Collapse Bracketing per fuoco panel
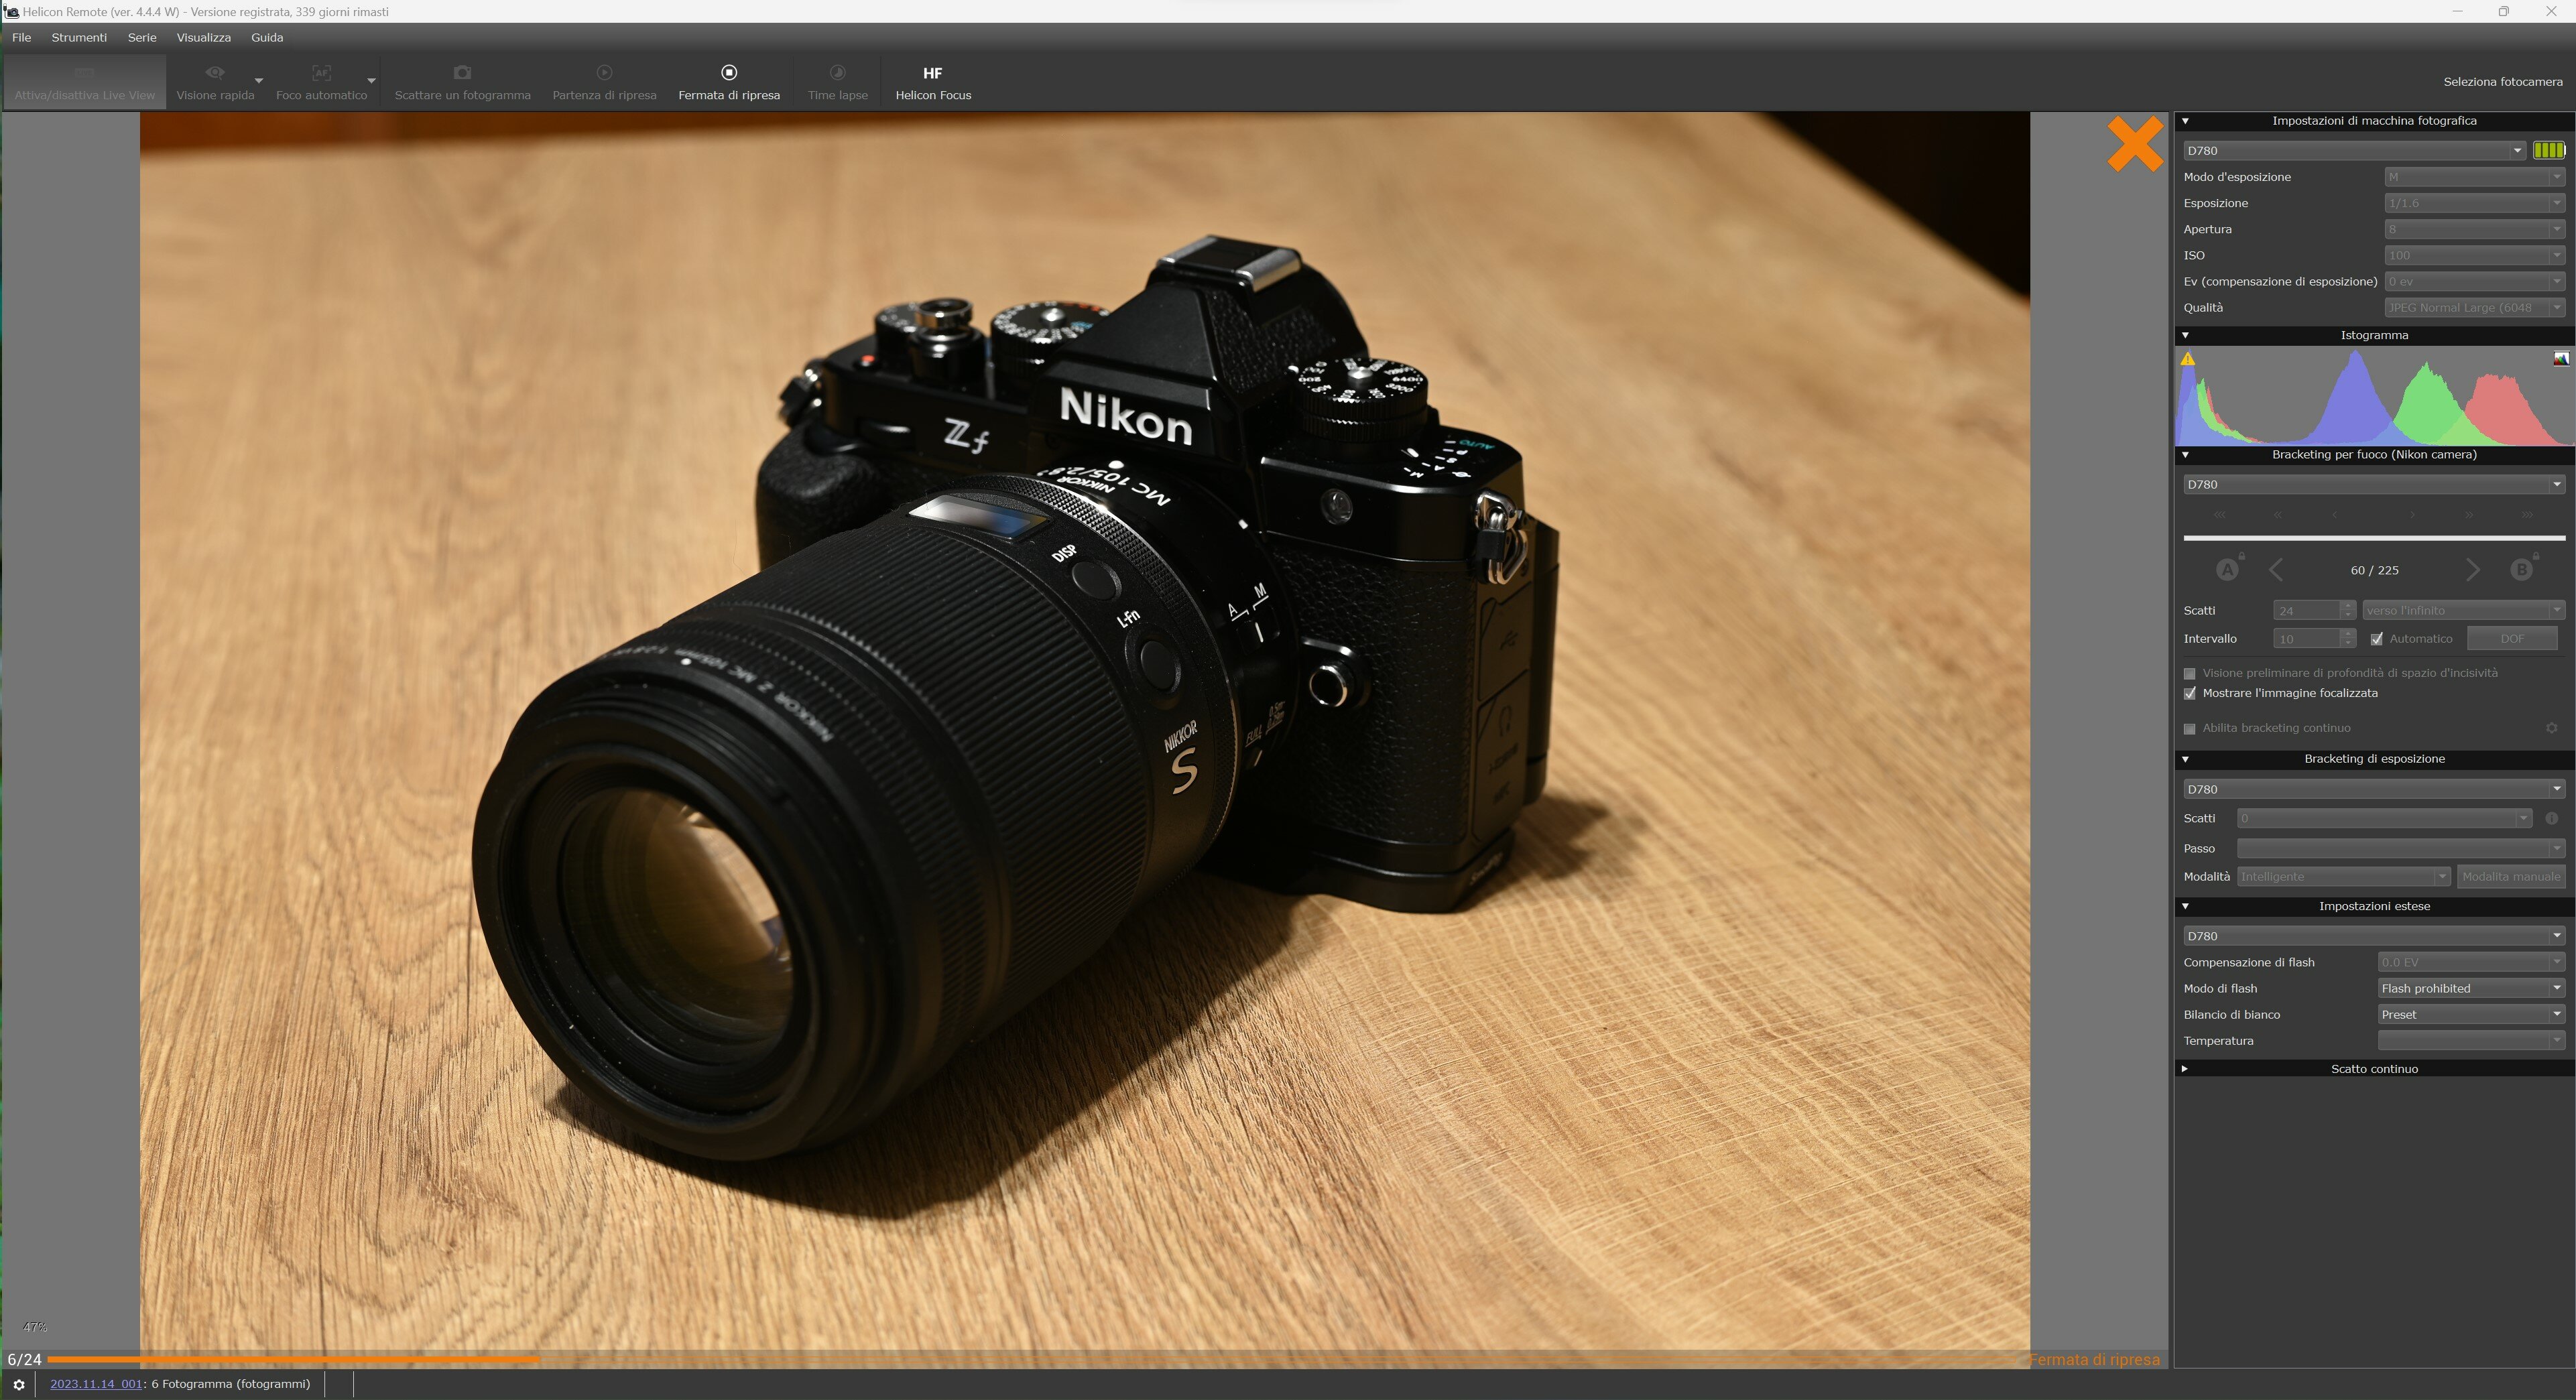 pos(2186,455)
